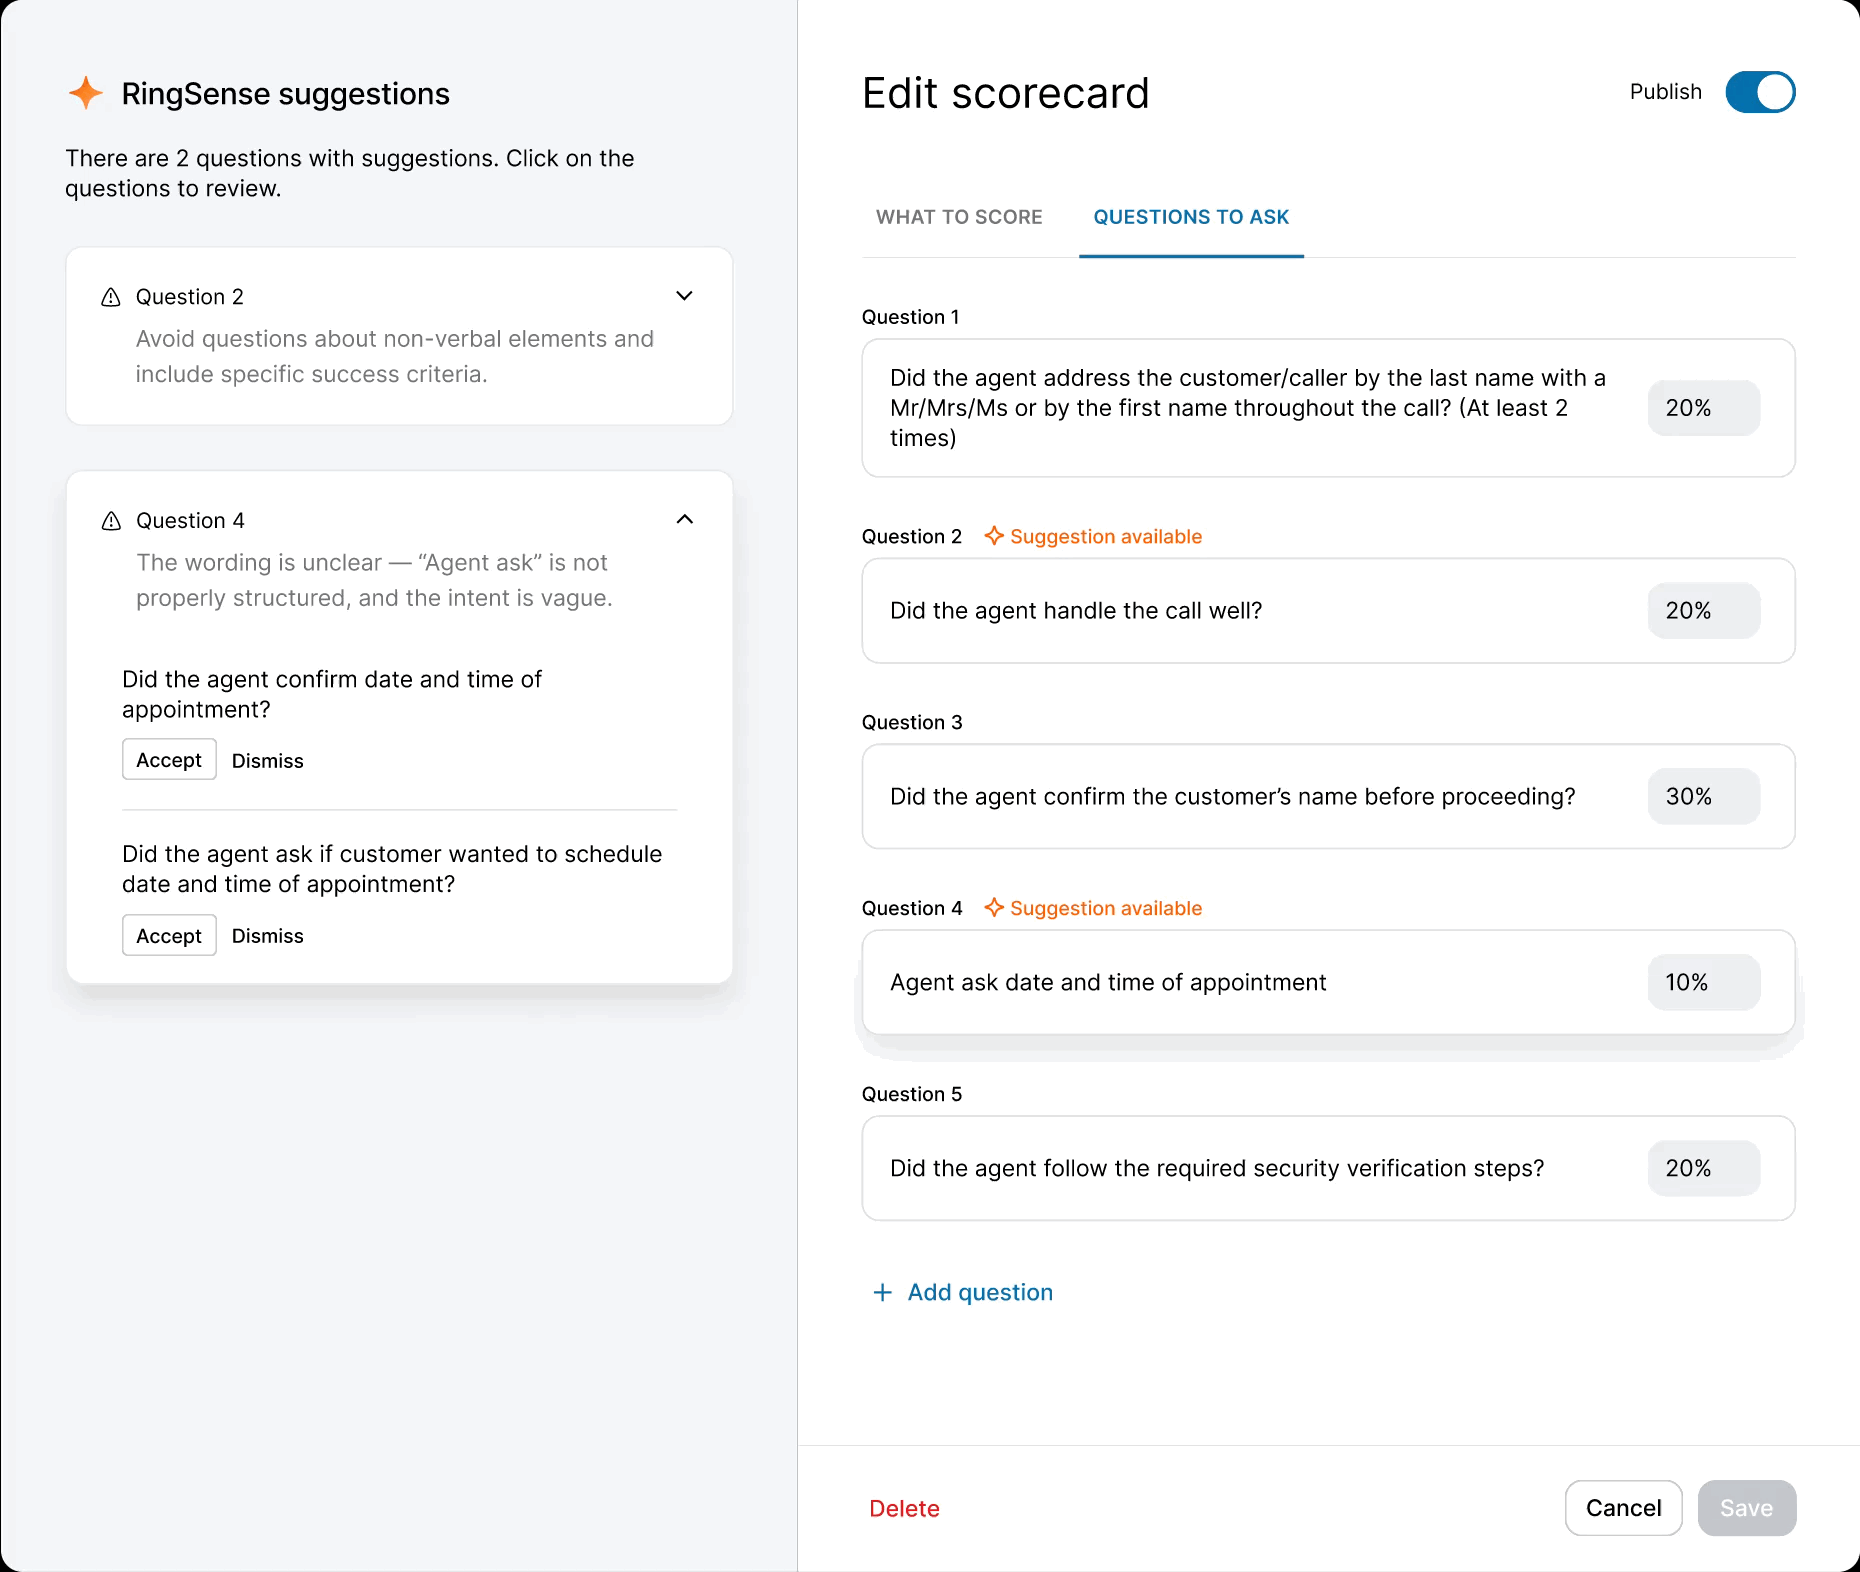Image resolution: width=1860 pixels, height=1572 pixels.
Task: Click the plus icon beside Add question
Action: (882, 1292)
